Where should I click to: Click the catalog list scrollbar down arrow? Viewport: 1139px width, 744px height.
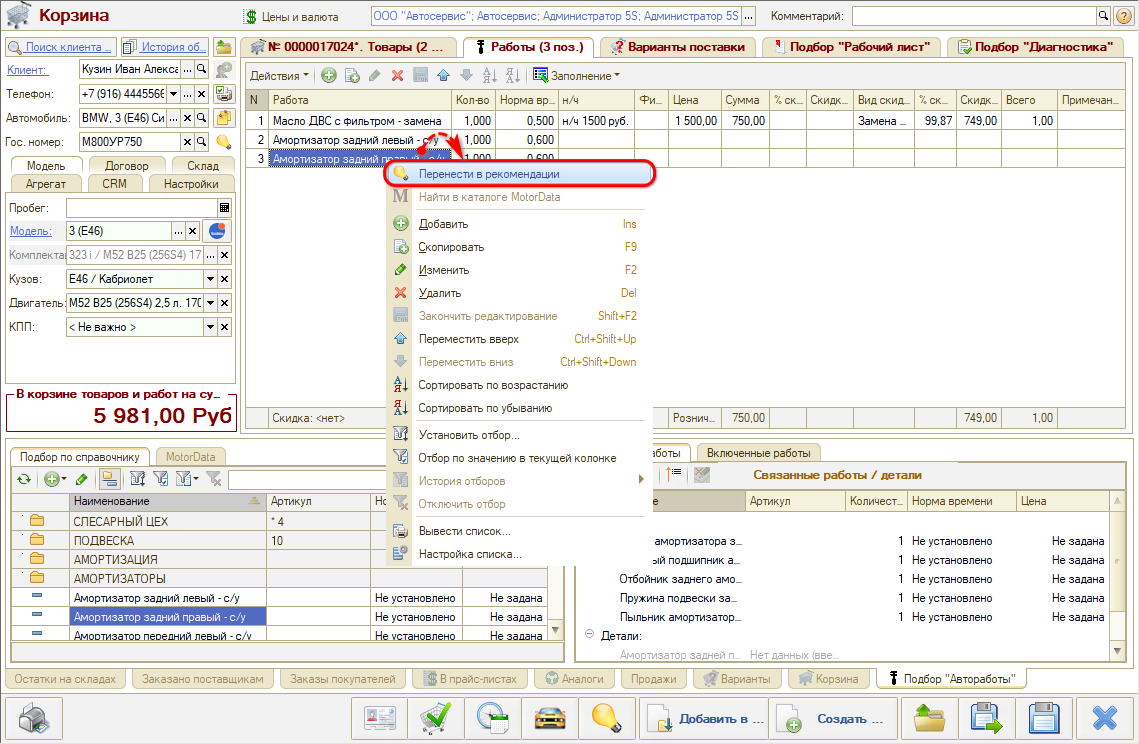coord(556,630)
